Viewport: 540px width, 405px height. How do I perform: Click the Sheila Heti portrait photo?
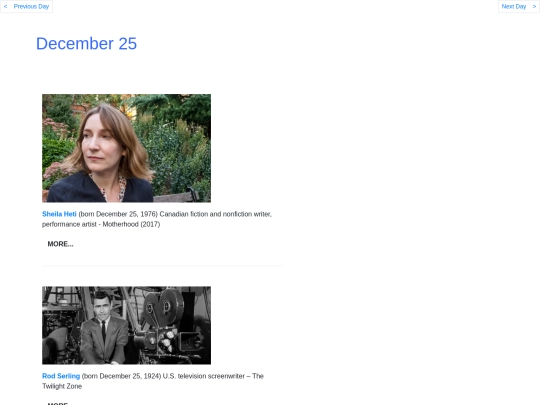click(x=126, y=148)
